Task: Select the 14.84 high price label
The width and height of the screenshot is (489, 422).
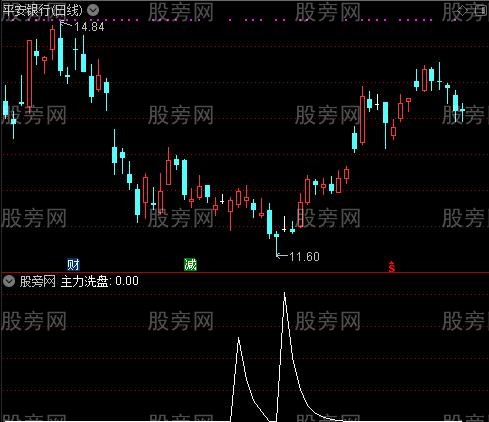Action: point(89,27)
